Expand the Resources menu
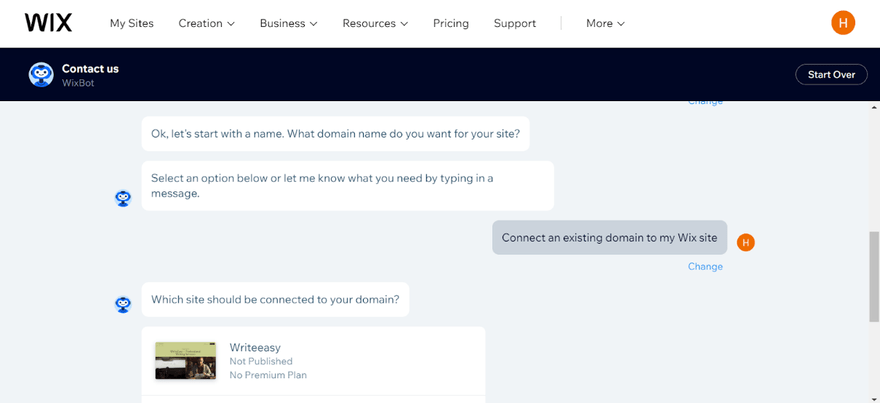 pos(375,24)
